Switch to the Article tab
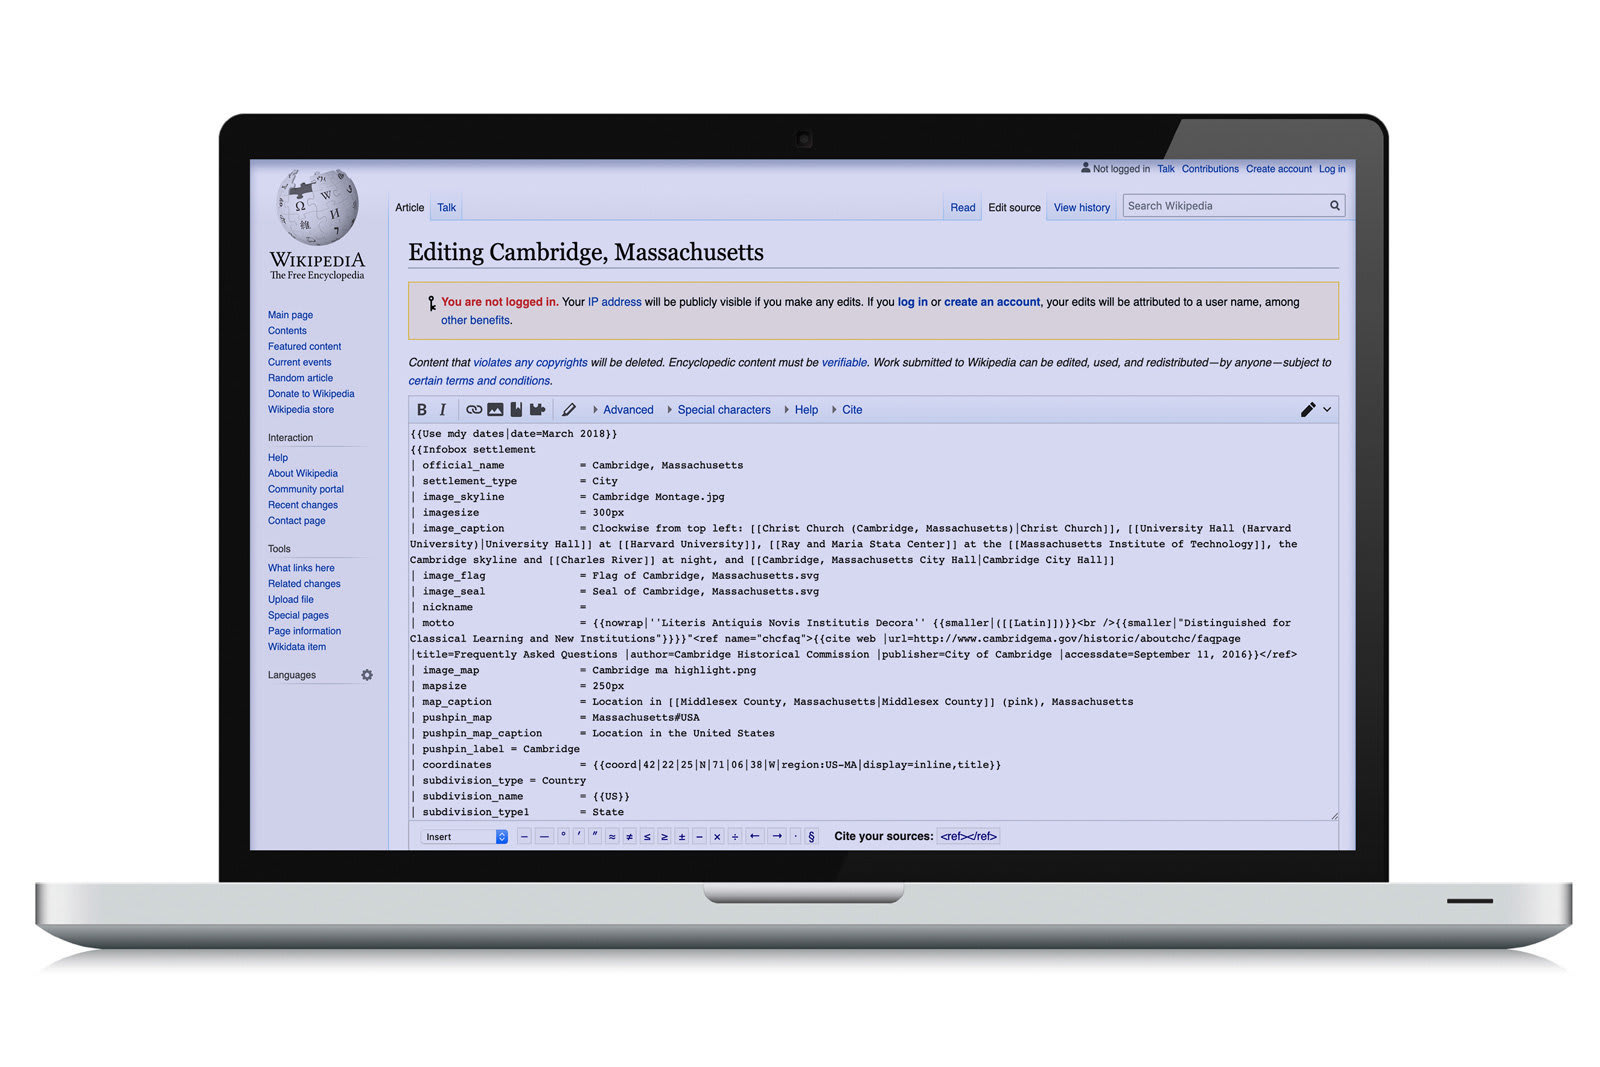This screenshot has width=1600, height=1067. pyautogui.click(x=410, y=208)
